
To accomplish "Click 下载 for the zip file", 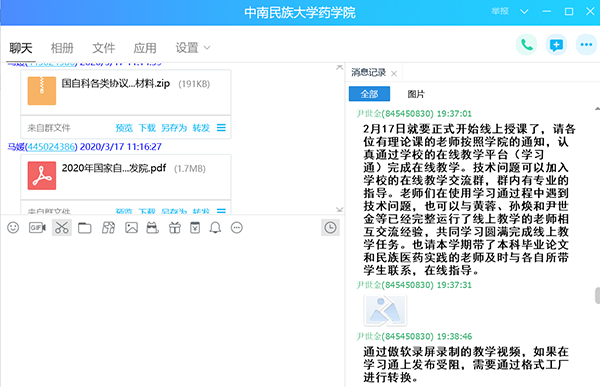I will coord(147,127).
